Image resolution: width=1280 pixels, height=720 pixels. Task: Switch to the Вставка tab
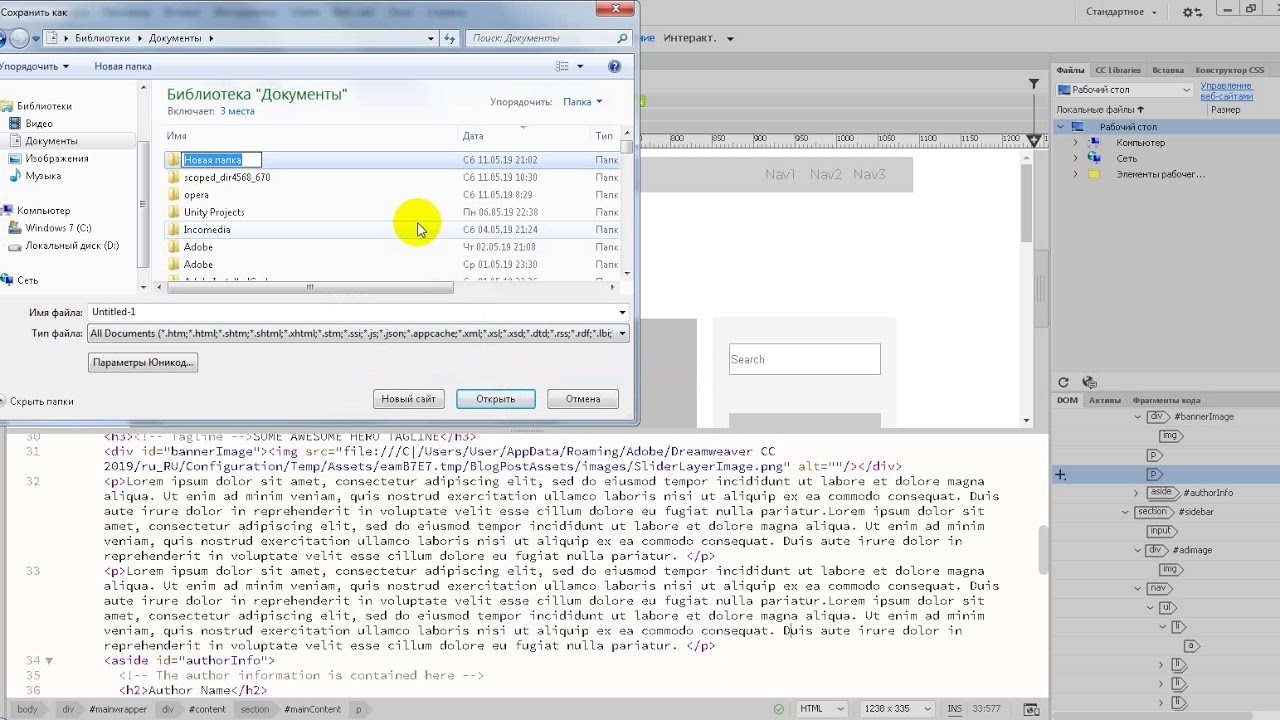point(1167,70)
